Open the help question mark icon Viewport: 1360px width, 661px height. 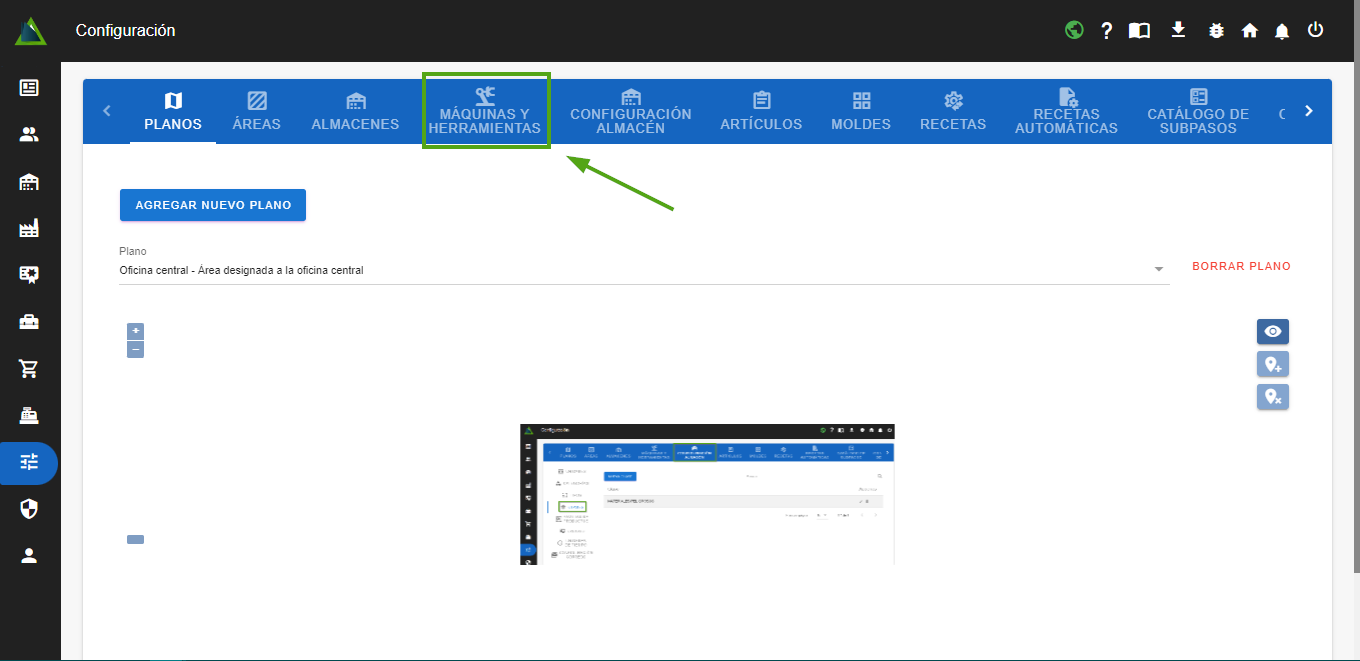(x=1107, y=31)
